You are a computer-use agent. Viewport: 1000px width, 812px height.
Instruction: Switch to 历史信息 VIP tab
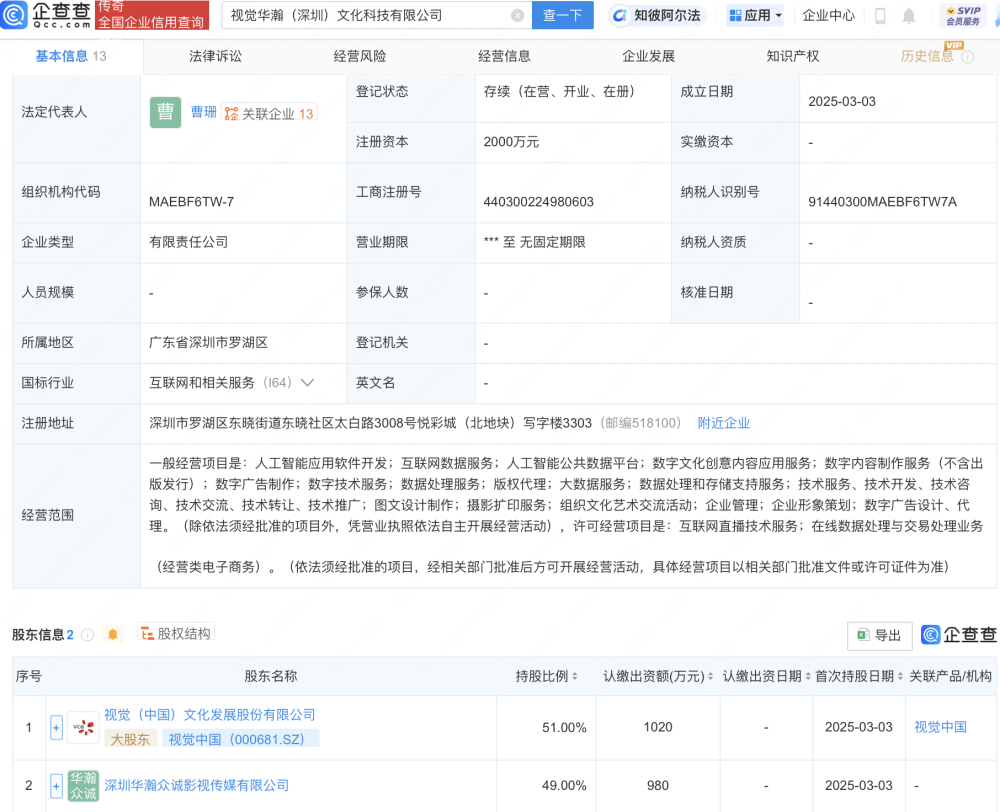(x=927, y=56)
